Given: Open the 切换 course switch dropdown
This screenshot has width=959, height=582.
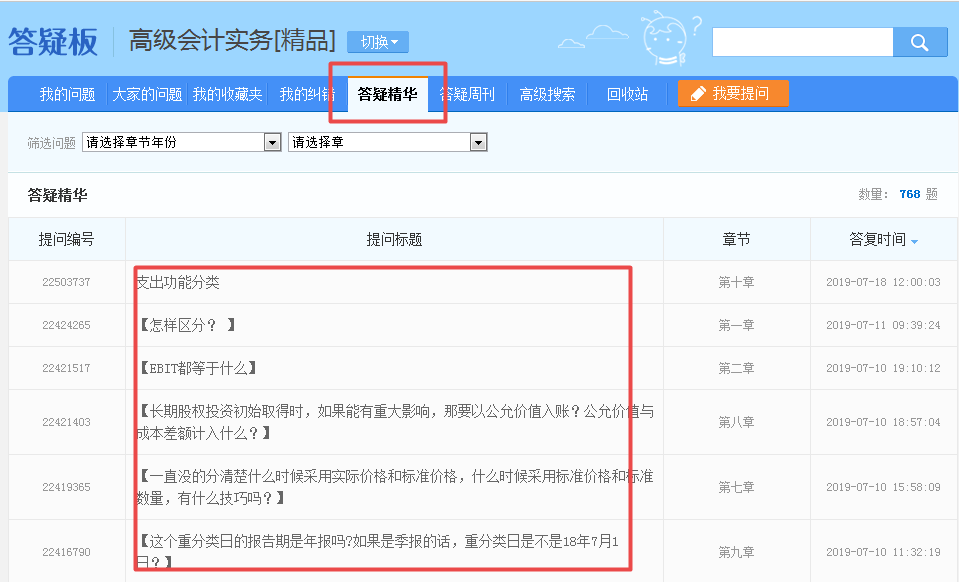Looking at the screenshot, I should tap(378, 42).
